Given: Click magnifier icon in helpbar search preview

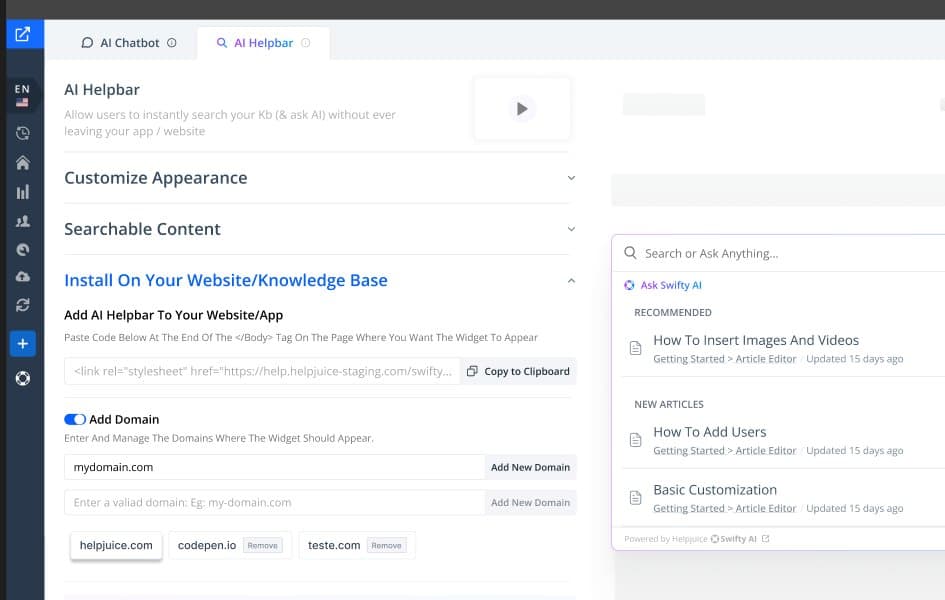Looking at the screenshot, I should 630,253.
